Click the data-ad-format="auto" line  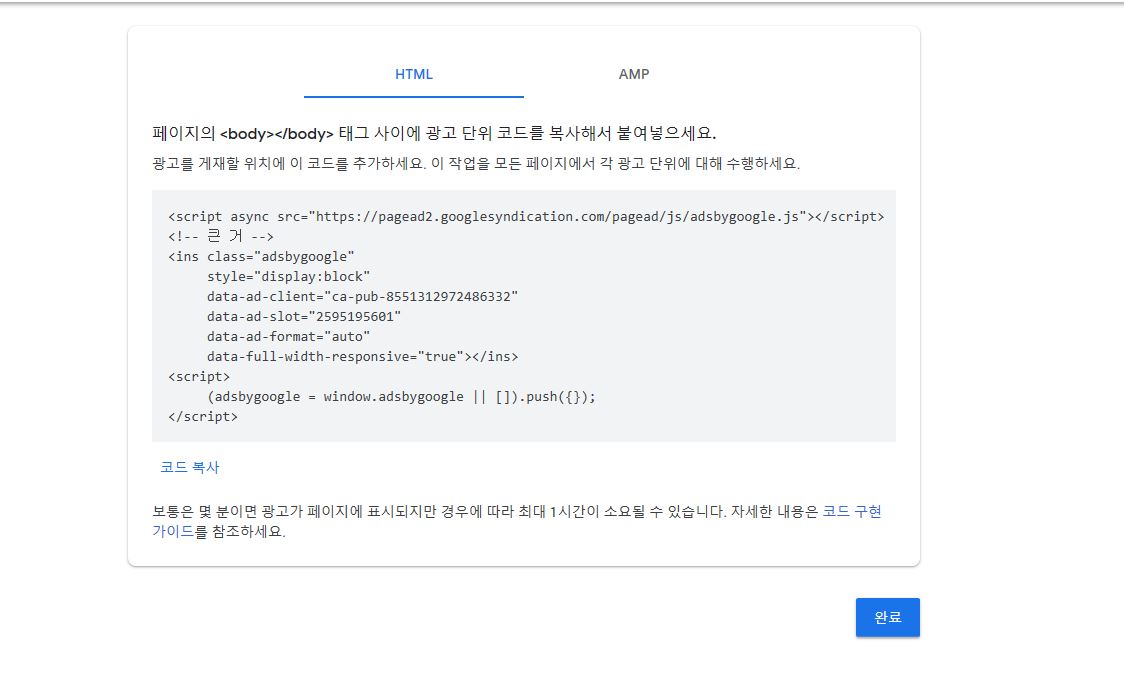pos(288,337)
